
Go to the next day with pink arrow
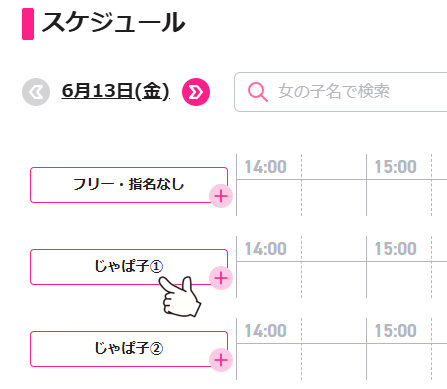(196, 92)
